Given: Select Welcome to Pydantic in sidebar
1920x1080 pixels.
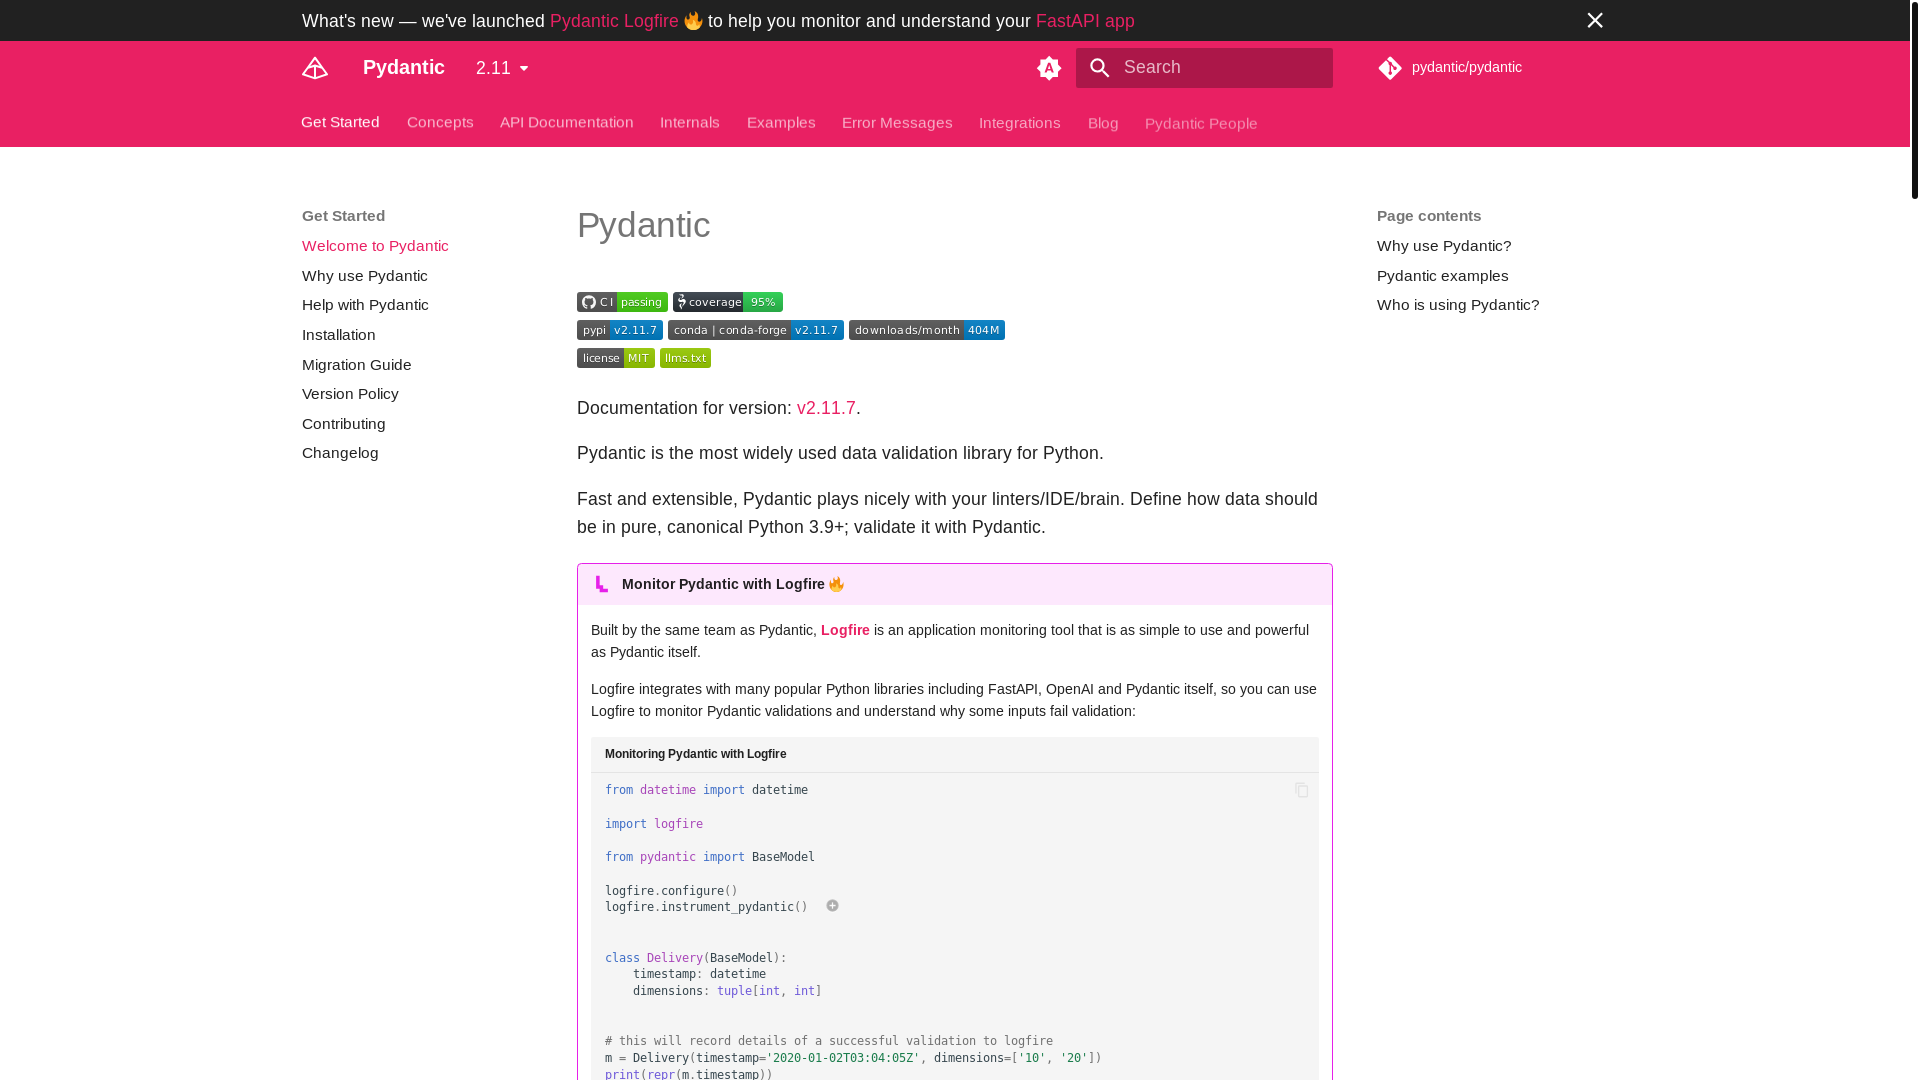Looking at the screenshot, I should (375, 246).
